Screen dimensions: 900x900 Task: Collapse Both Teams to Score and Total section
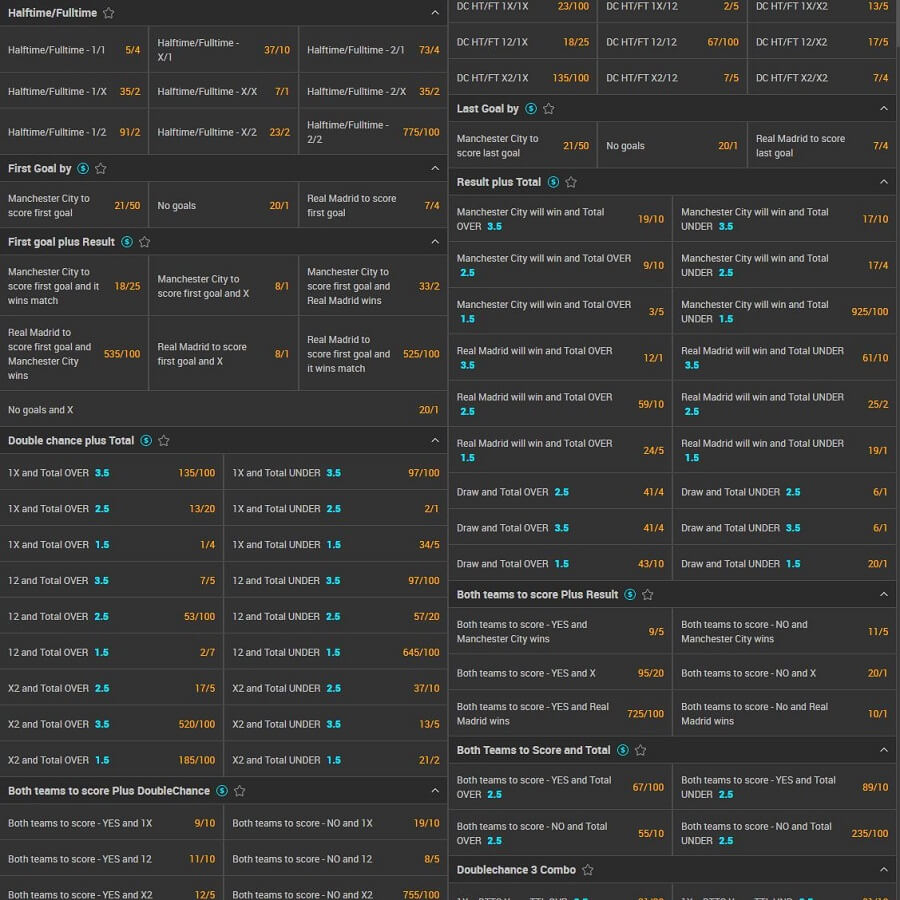(884, 750)
